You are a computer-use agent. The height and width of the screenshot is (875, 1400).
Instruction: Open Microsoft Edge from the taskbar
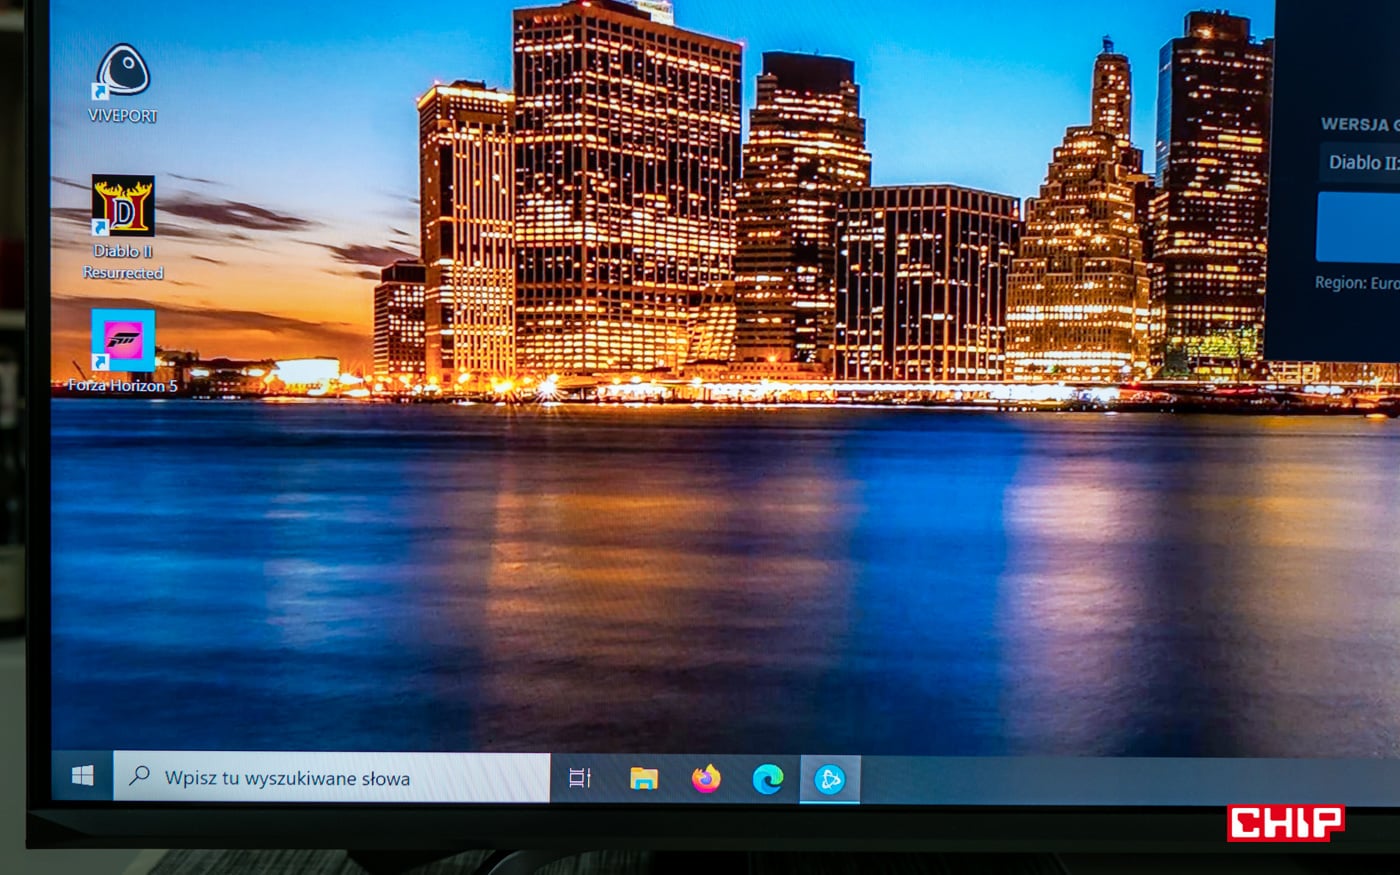(767, 779)
